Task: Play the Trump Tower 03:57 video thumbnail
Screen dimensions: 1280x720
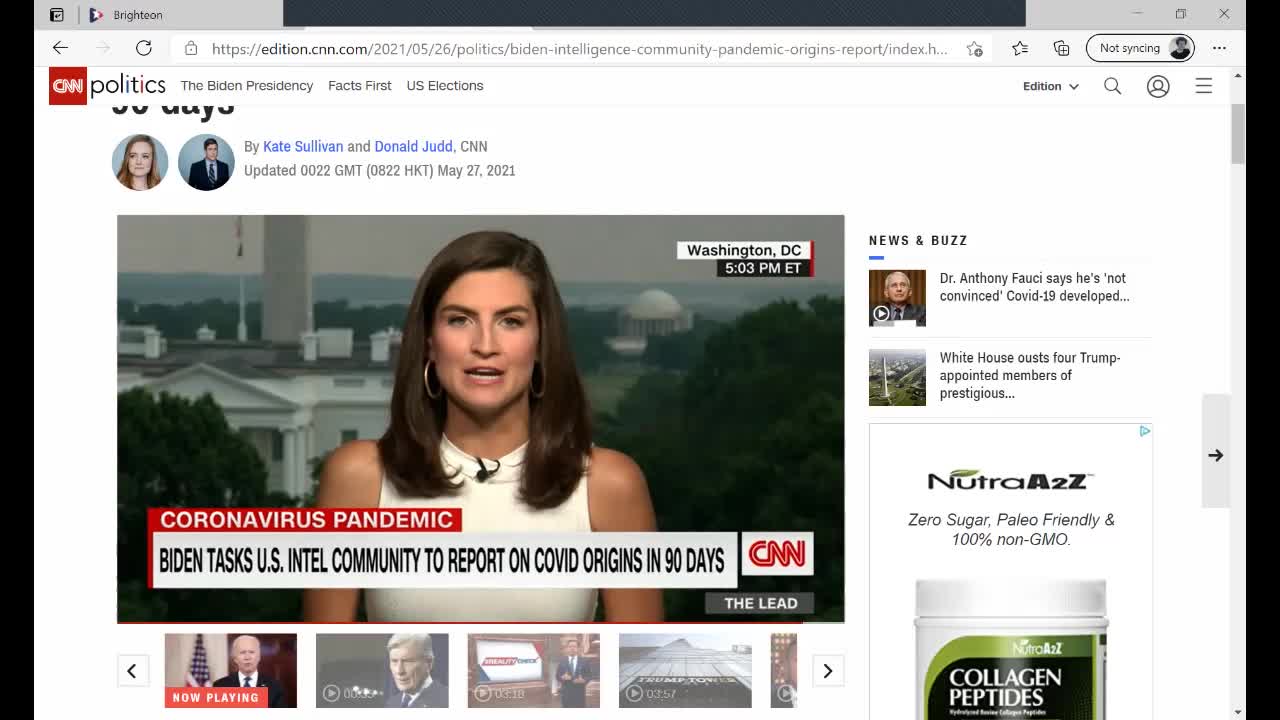Action: [685, 670]
